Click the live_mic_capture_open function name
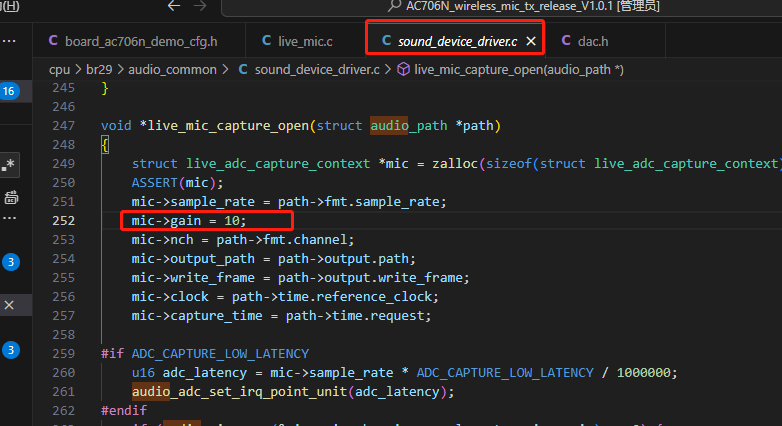 pyautogui.click(x=228, y=126)
